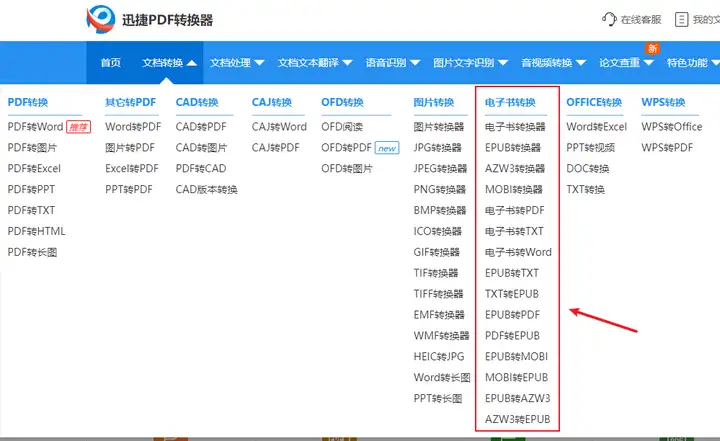Viewport: 720px width, 441px height.
Task: Select PDF转图片 link
Action: (32, 148)
